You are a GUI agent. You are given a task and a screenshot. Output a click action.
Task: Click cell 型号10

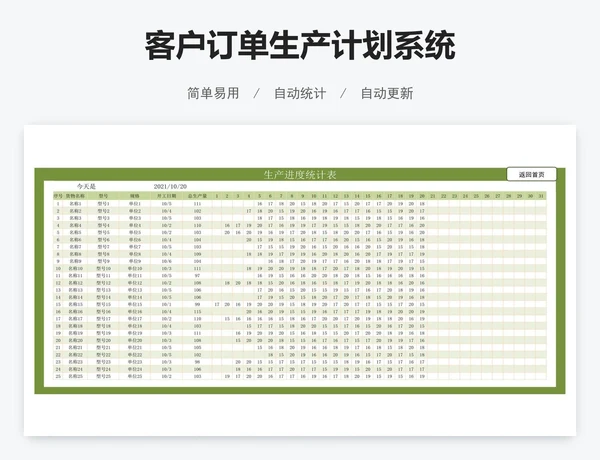tap(103, 268)
